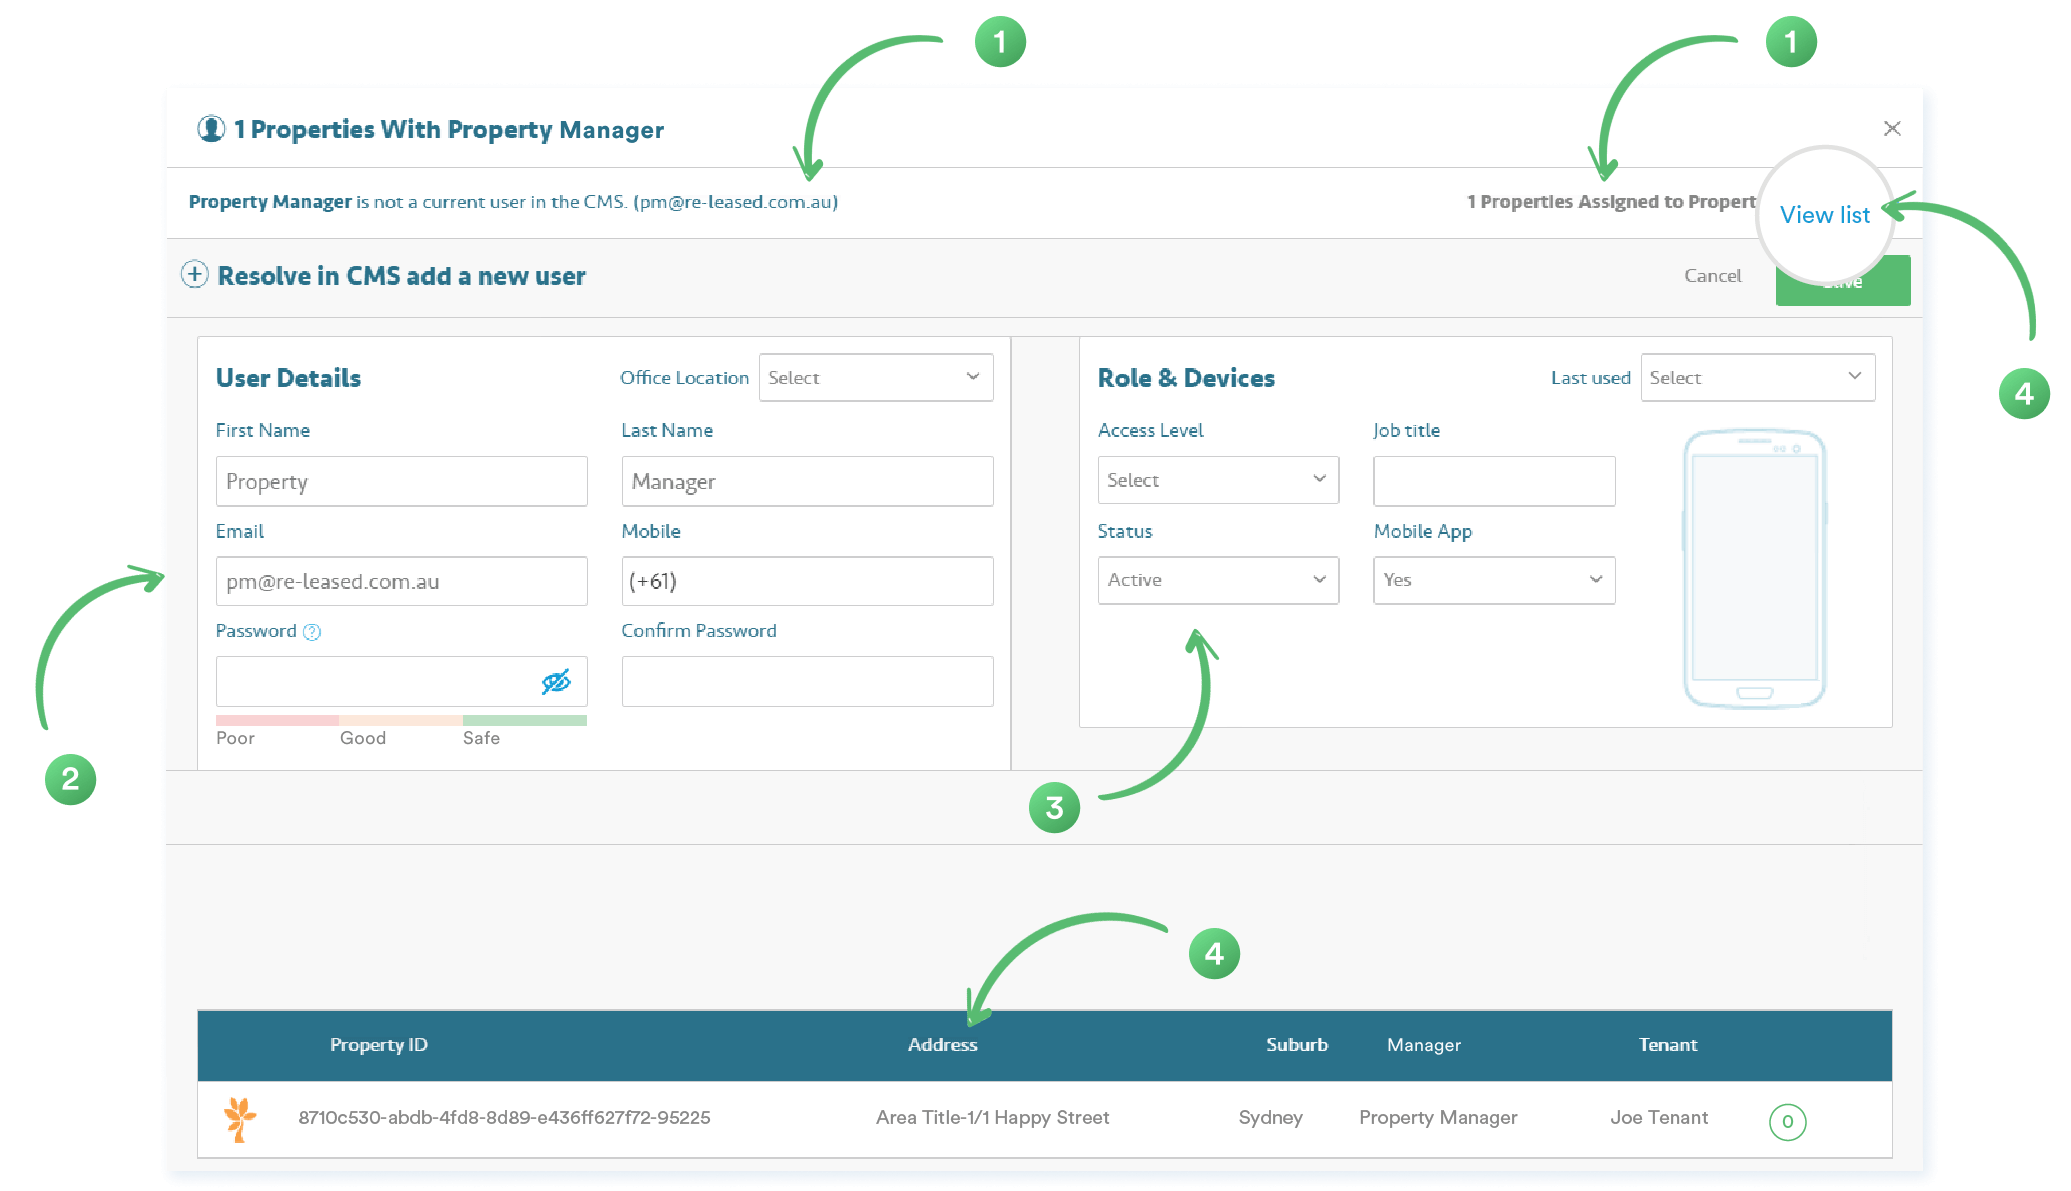
Task: Open the Status dropdown showing Active
Action: (x=1218, y=580)
